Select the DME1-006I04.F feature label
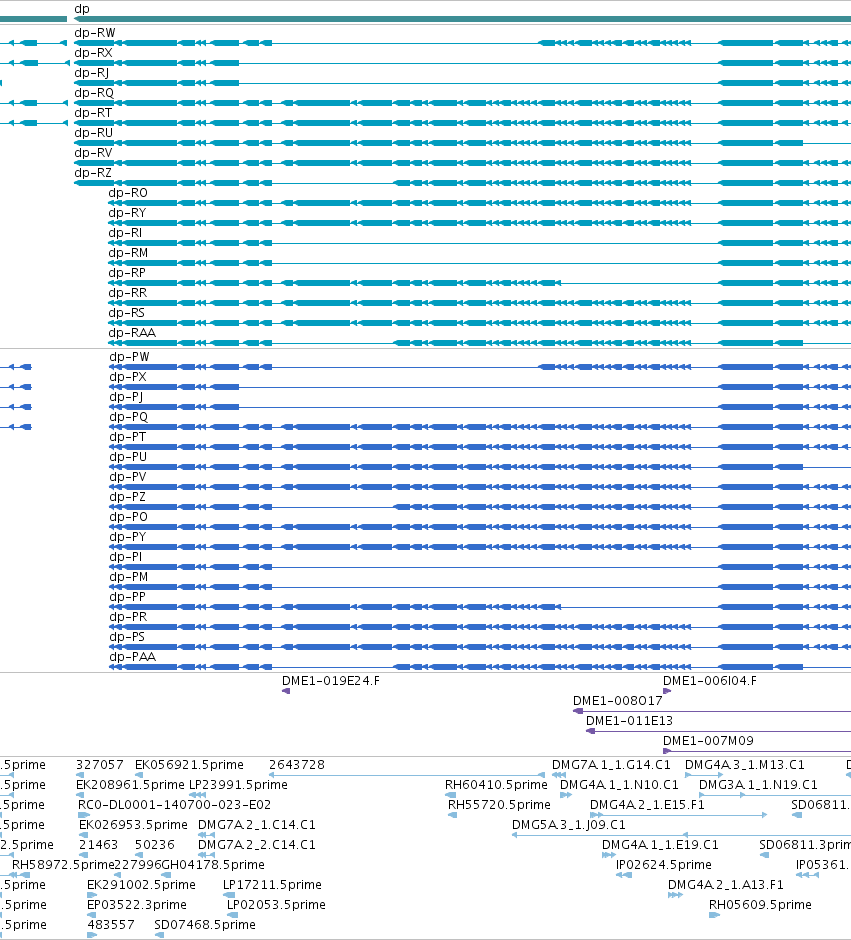Image resolution: width=851 pixels, height=940 pixels. click(710, 680)
